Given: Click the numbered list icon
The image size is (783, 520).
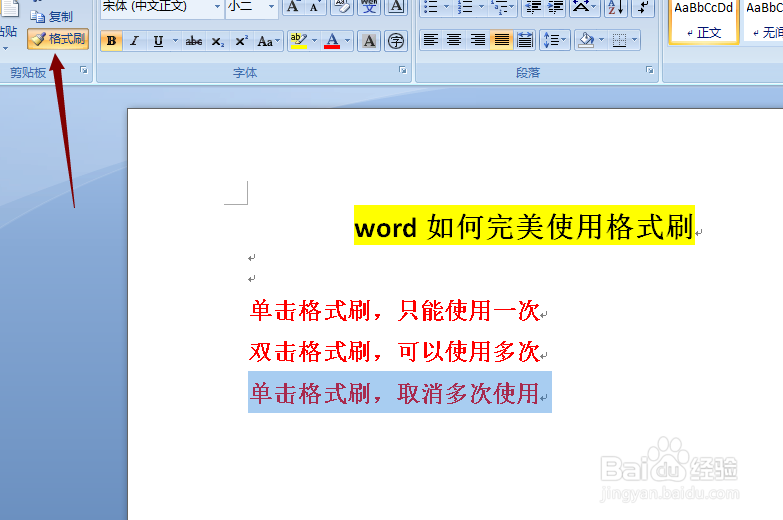Looking at the screenshot, I should pyautogui.click(x=464, y=7).
